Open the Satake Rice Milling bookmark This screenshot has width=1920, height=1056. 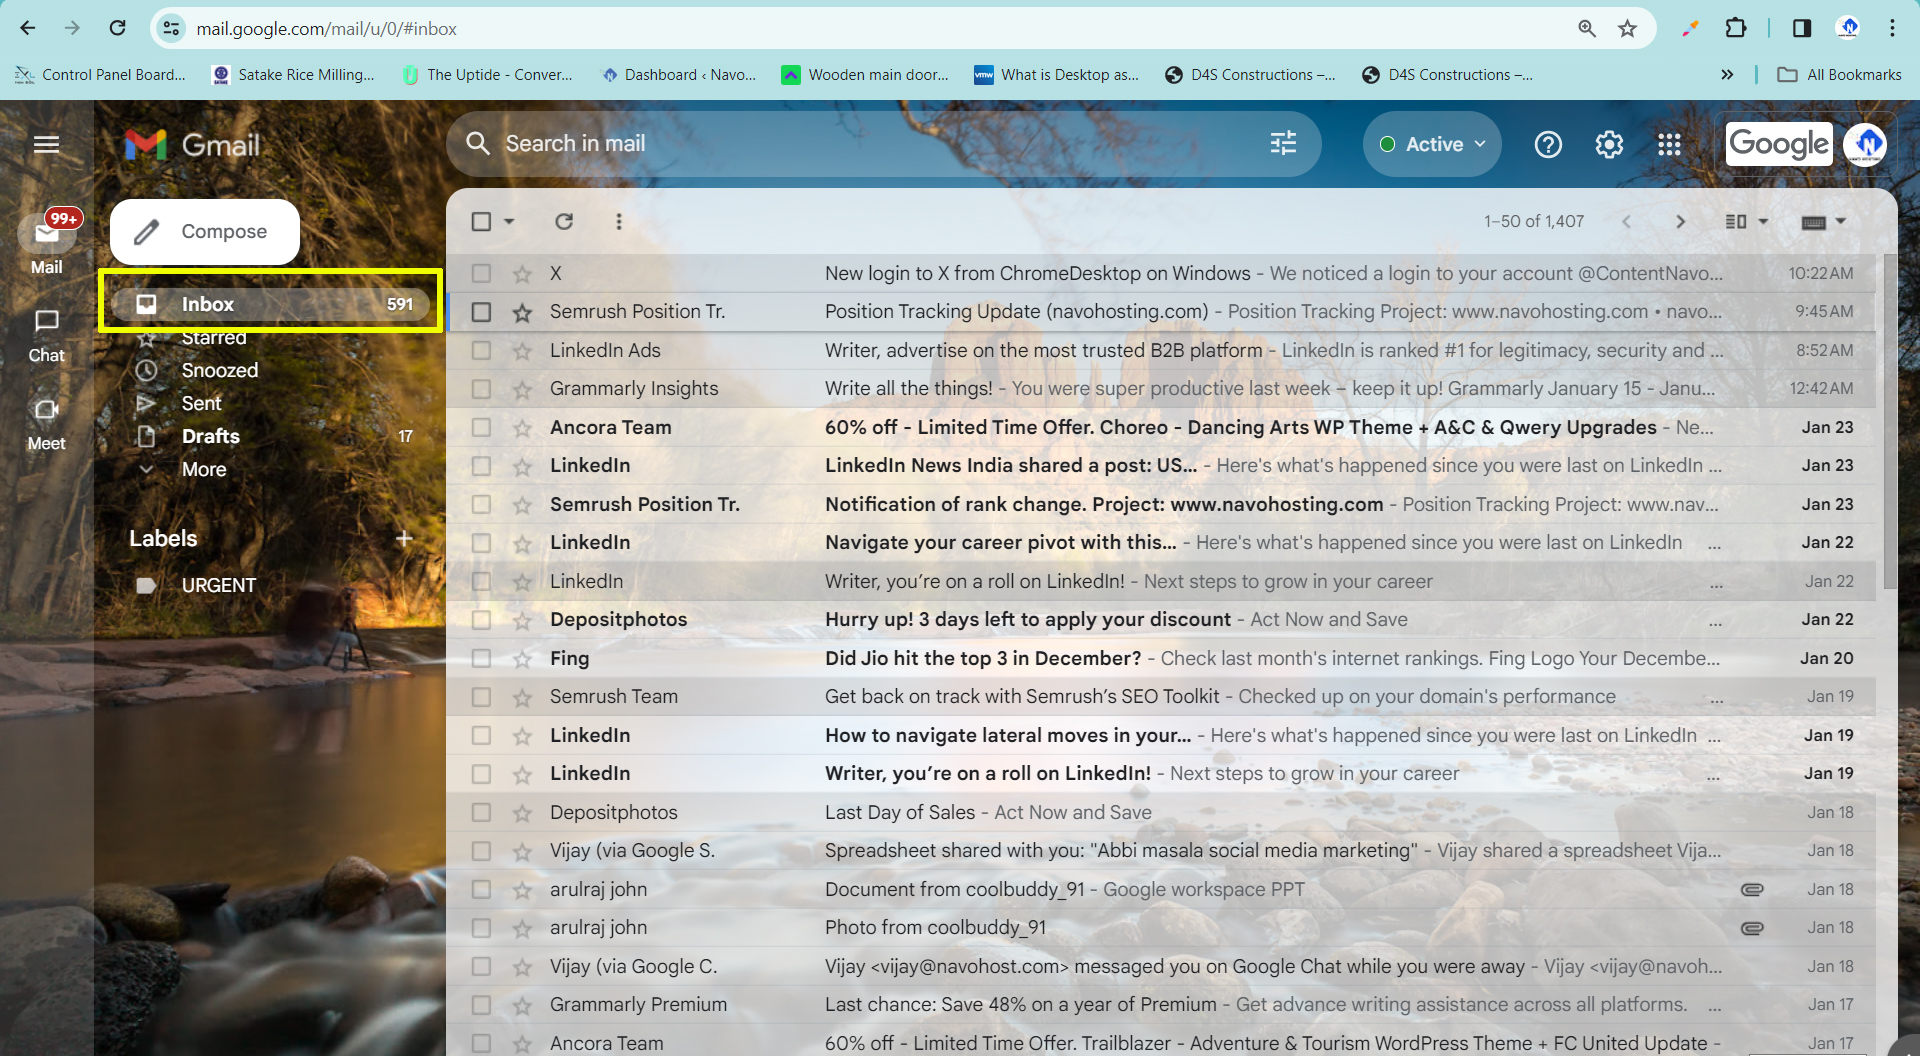[x=293, y=74]
